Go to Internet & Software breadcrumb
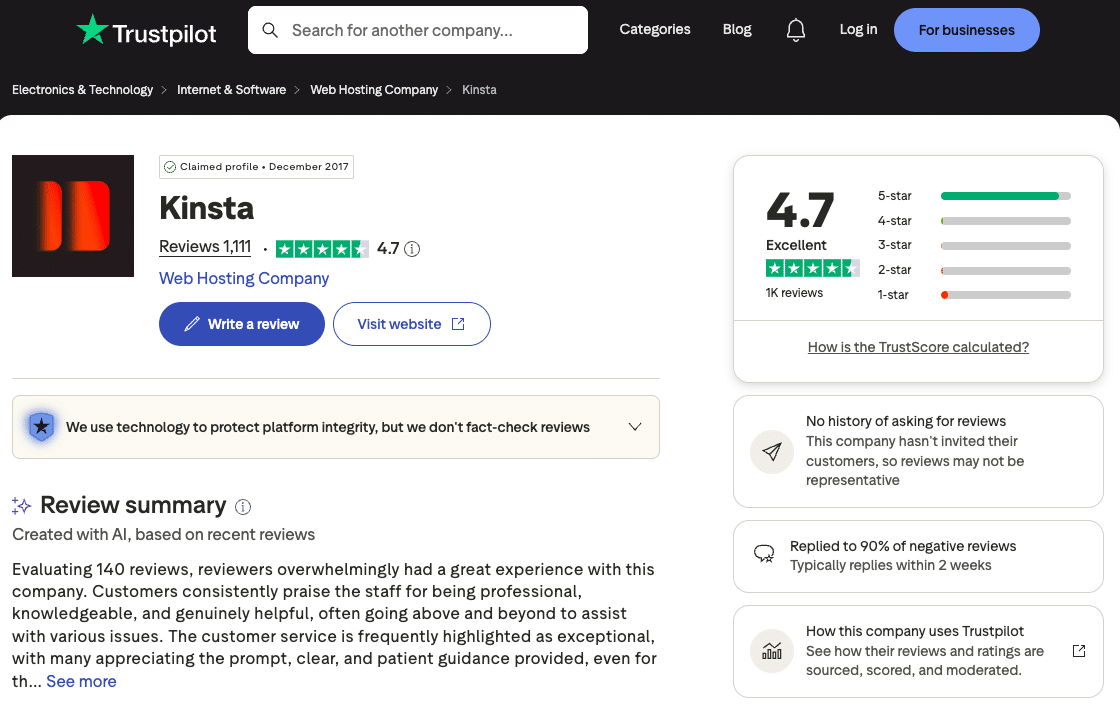The width and height of the screenshot is (1120, 716). (231, 90)
